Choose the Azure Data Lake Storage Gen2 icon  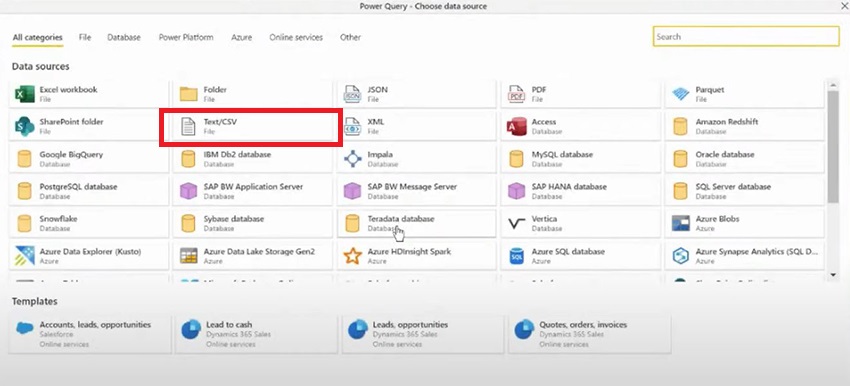click(x=189, y=256)
